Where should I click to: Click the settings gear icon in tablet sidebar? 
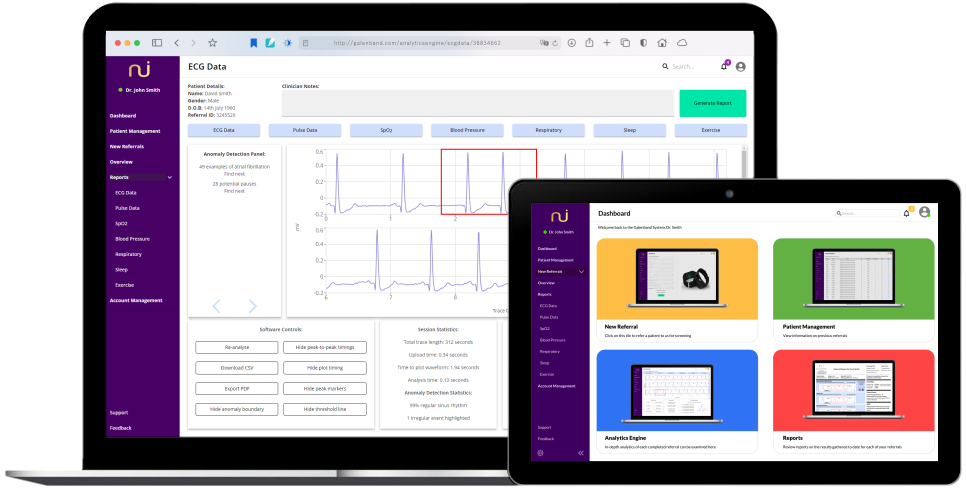pos(541,453)
